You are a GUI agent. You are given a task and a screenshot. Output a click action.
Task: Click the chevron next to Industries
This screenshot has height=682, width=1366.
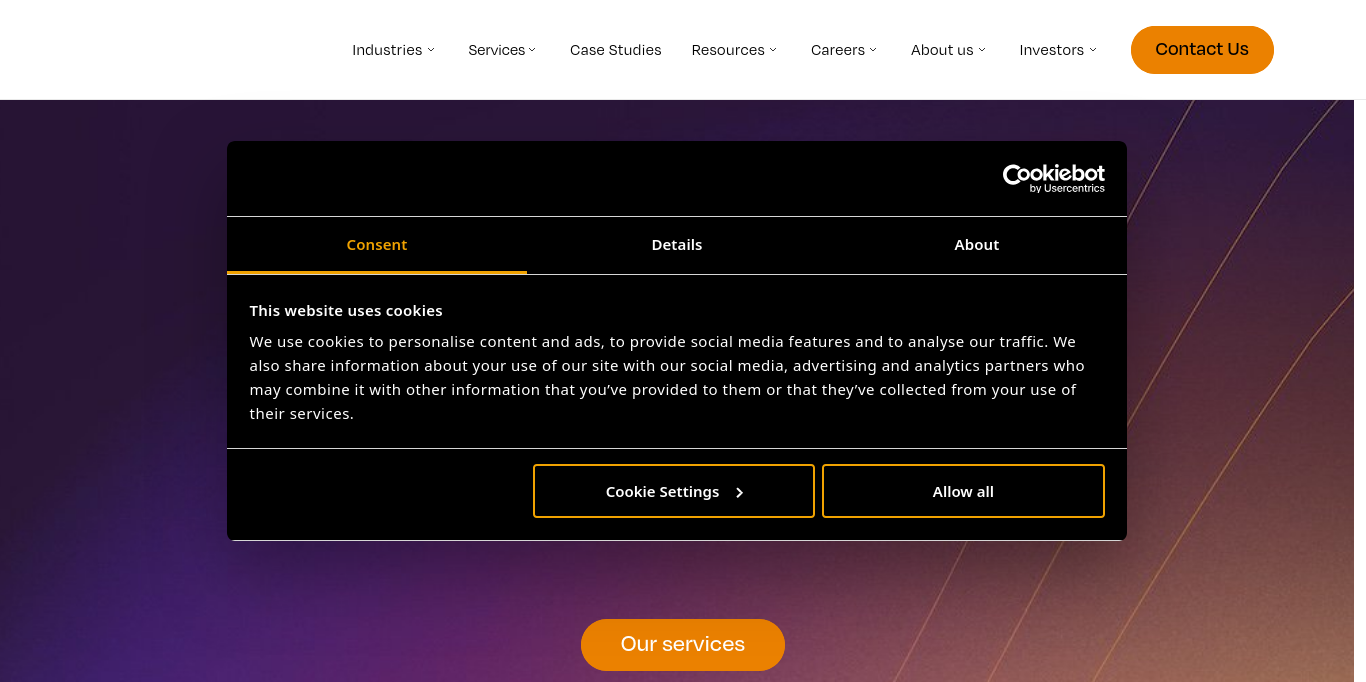pos(431,49)
